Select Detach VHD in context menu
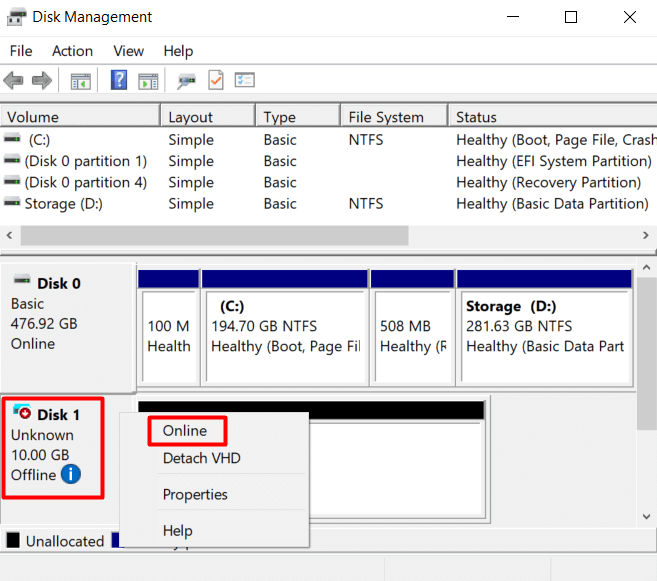657x581 pixels. coord(201,458)
